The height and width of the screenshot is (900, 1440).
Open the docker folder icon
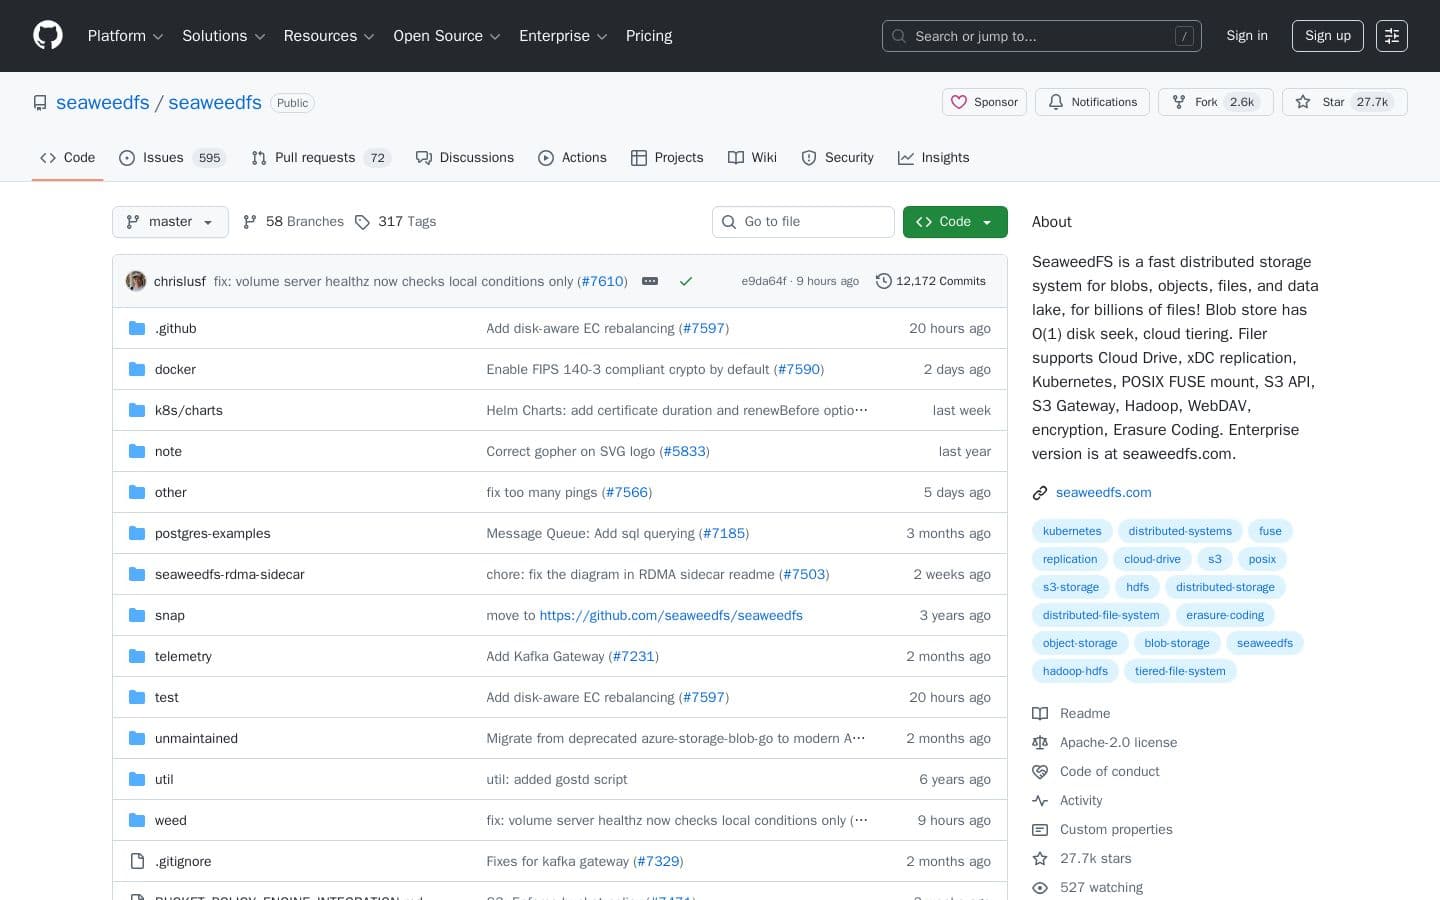click(137, 369)
